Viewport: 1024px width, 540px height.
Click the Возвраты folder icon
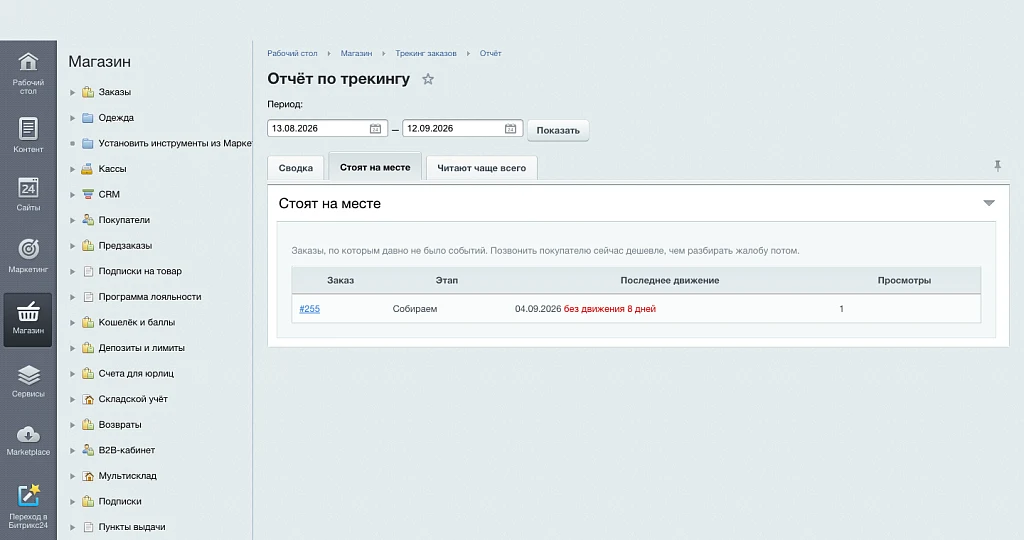coord(88,424)
